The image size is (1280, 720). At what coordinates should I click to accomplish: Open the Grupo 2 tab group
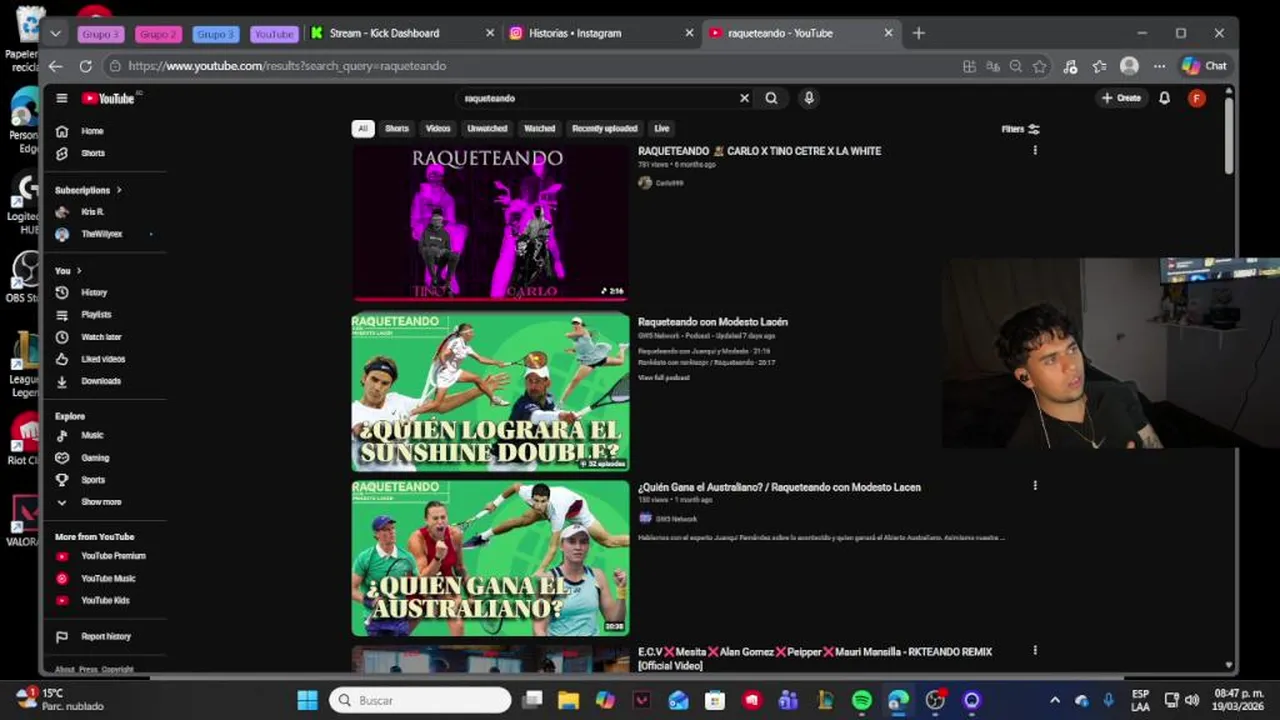pos(158,34)
